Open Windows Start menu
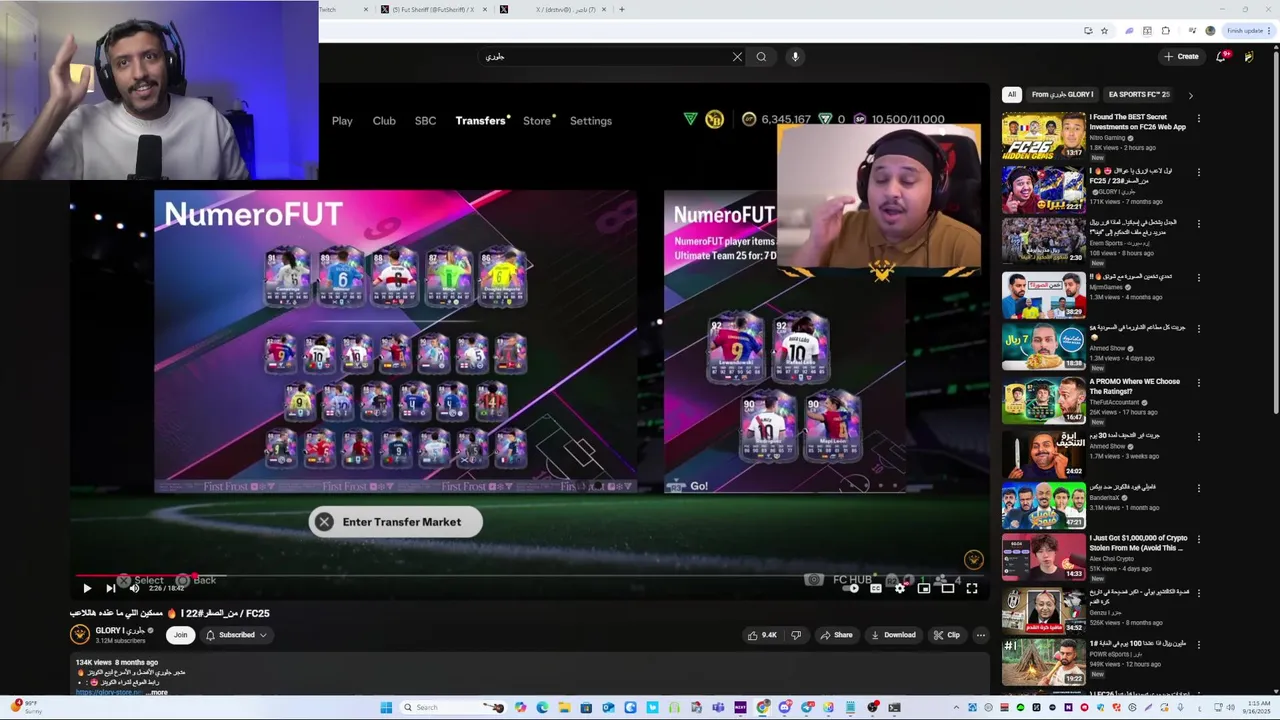Image resolution: width=1280 pixels, height=720 pixels. (386, 708)
